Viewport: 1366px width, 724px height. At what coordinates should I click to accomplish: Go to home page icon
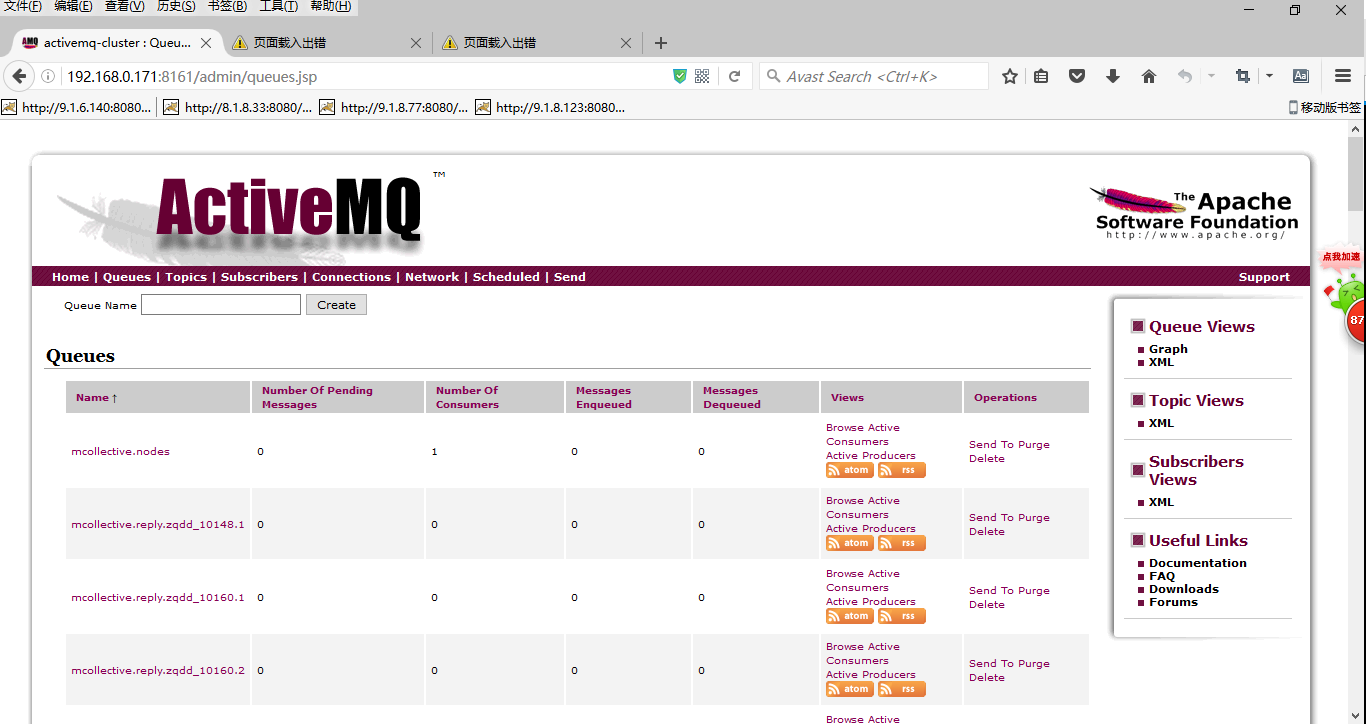click(1149, 76)
